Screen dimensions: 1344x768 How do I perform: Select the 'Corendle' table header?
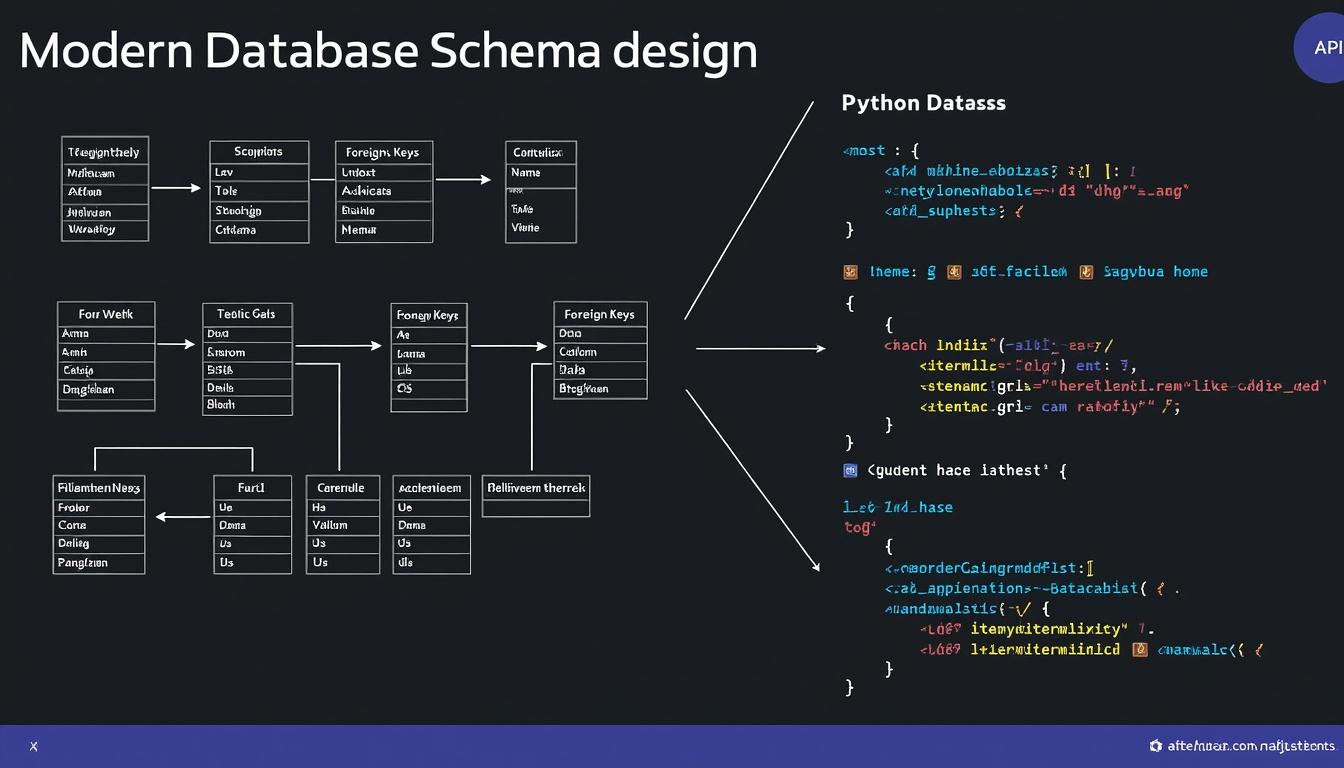(343, 488)
